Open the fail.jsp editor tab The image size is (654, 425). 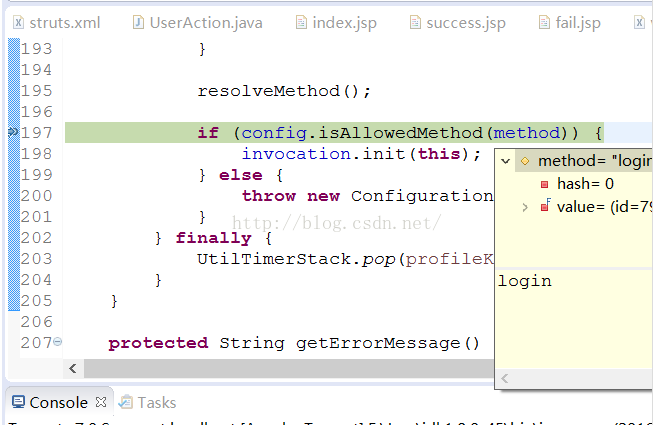point(570,23)
